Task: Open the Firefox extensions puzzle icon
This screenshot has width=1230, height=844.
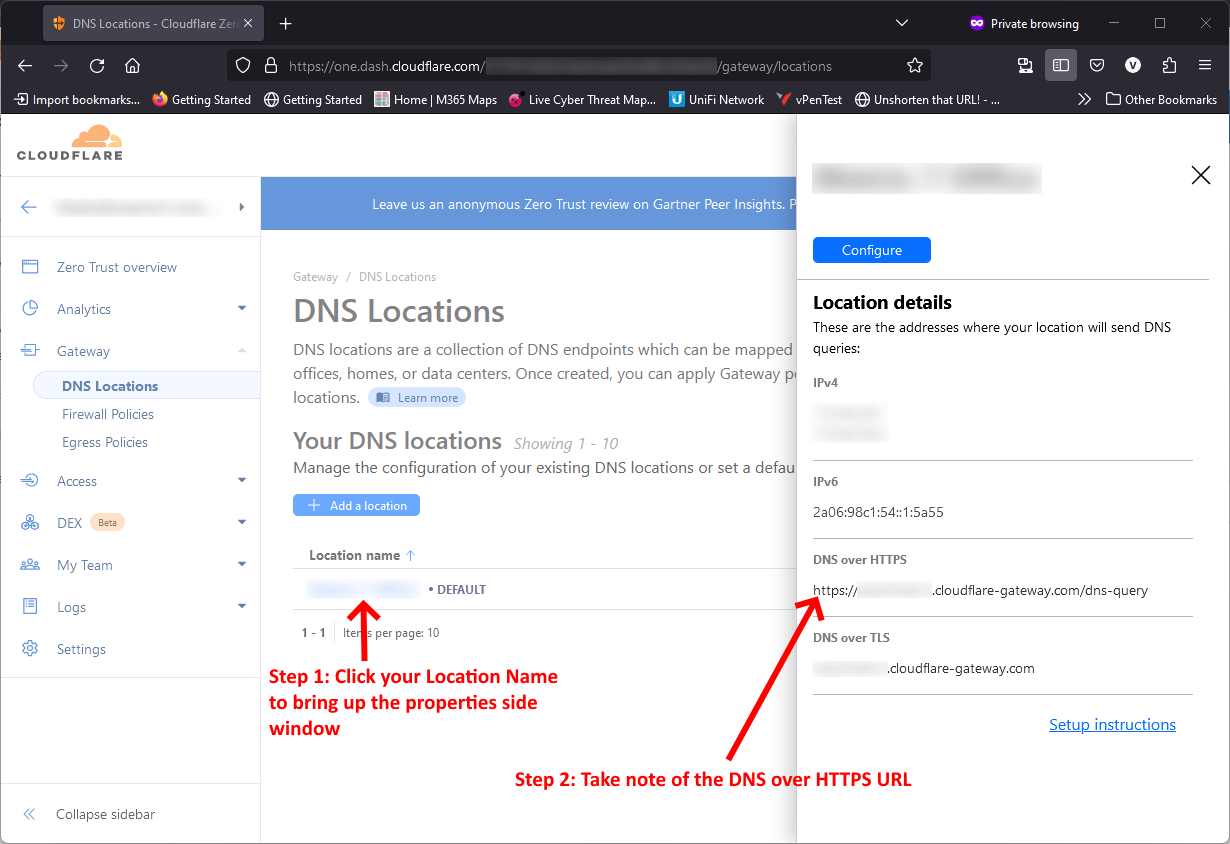Action: (1169, 65)
